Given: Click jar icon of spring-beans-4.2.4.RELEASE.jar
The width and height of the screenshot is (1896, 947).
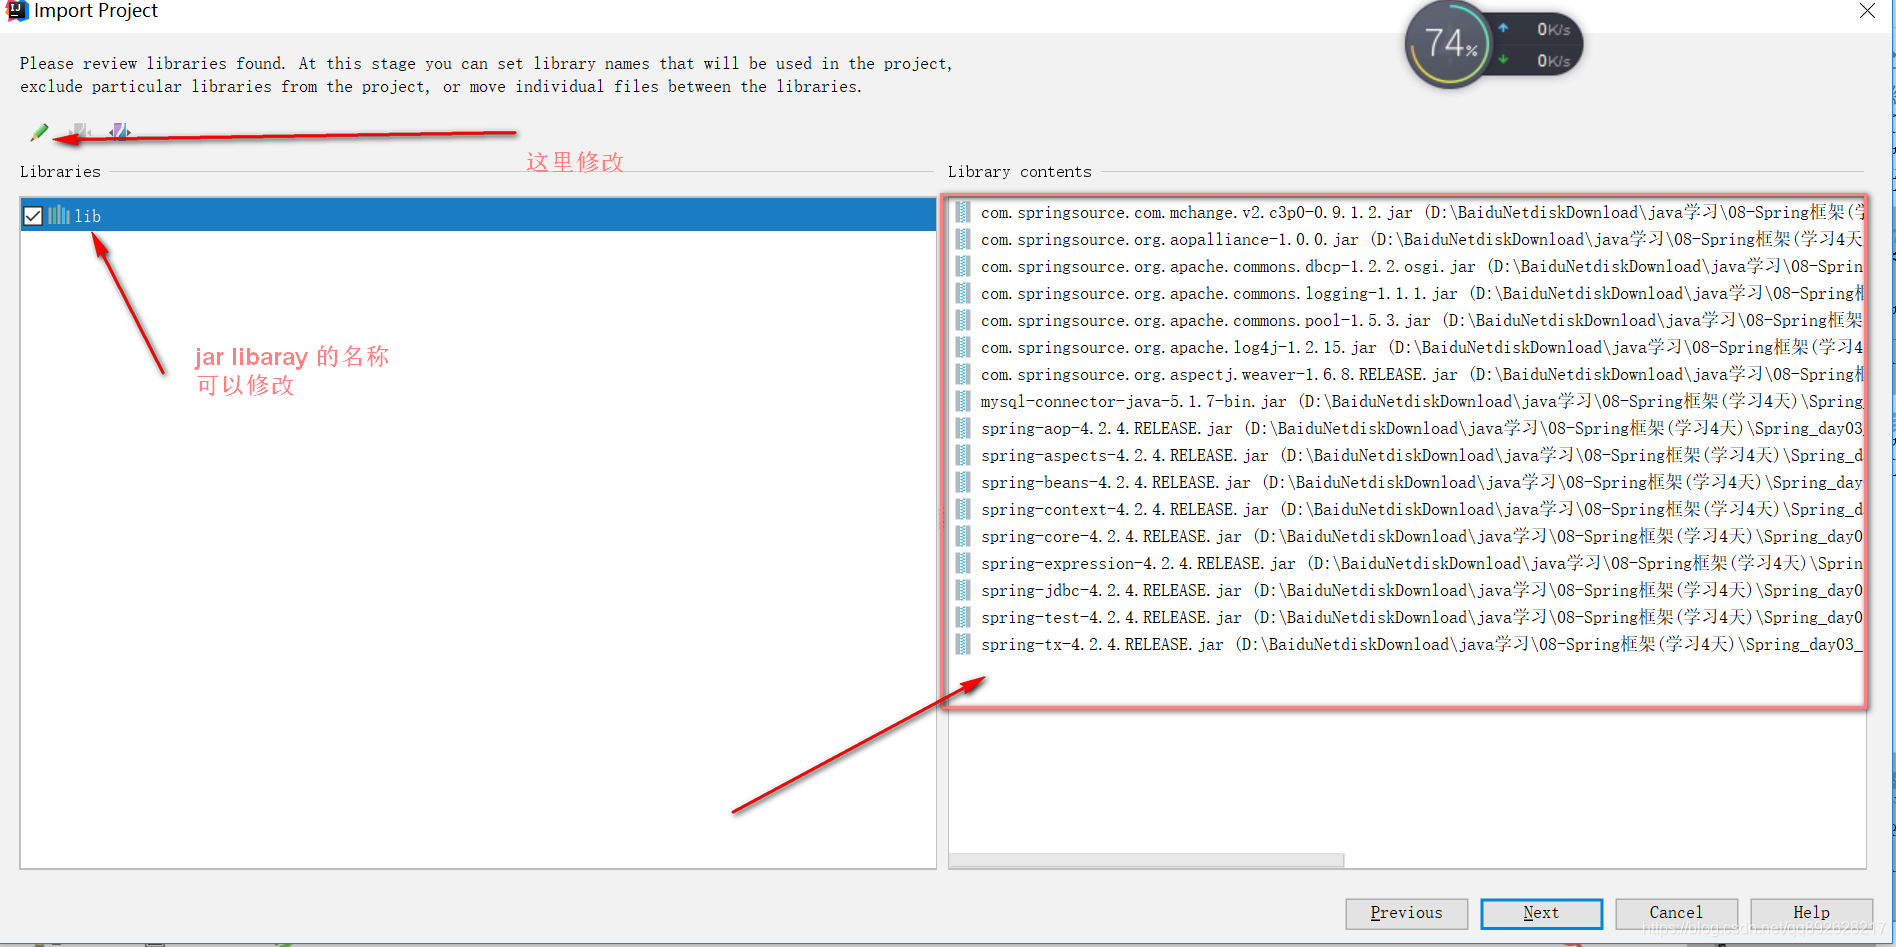Looking at the screenshot, I should pyautogui.click(x=963, y=482).
